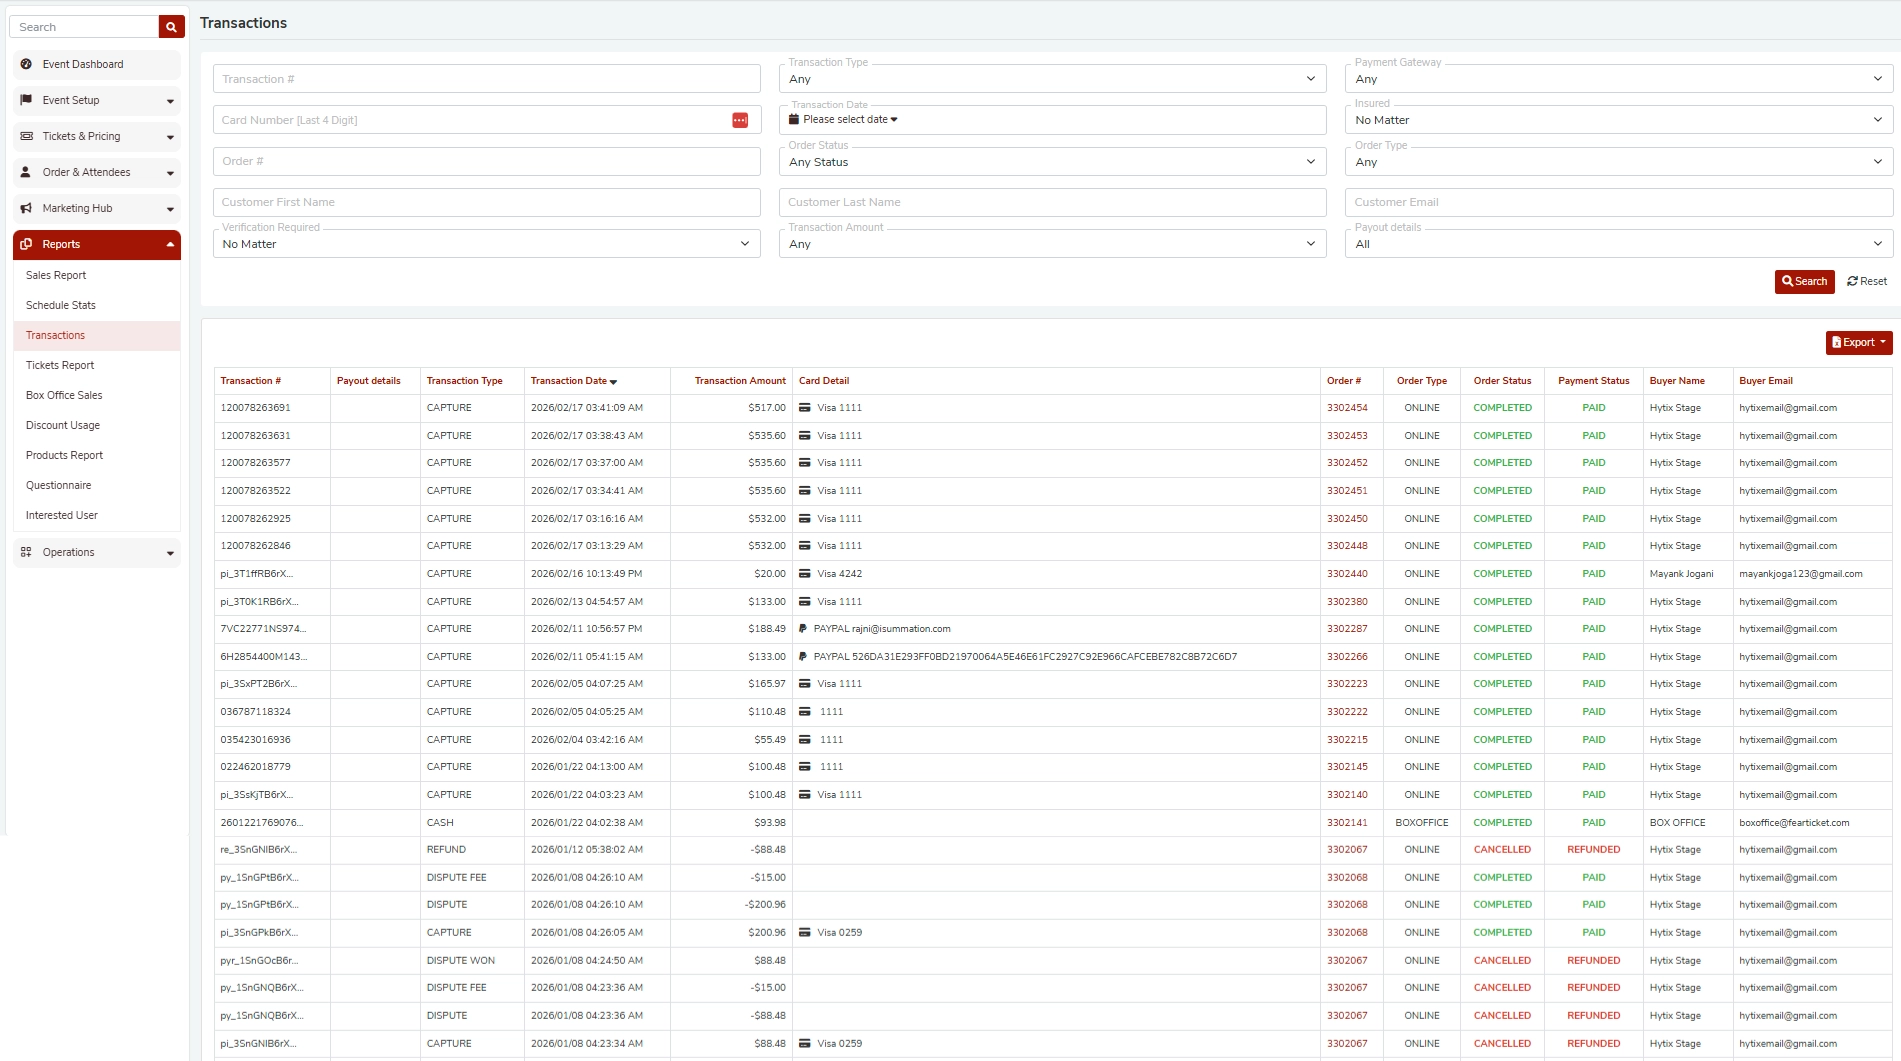
Task: Sort by Transaction Amount column header
Action: coord(740,381)
